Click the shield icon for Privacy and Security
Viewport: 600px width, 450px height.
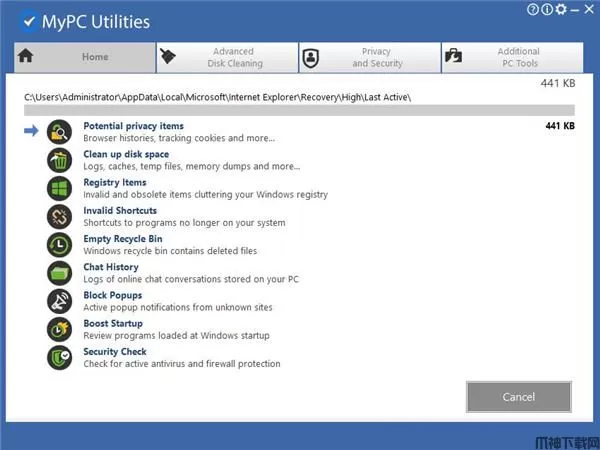coord(310,58)
